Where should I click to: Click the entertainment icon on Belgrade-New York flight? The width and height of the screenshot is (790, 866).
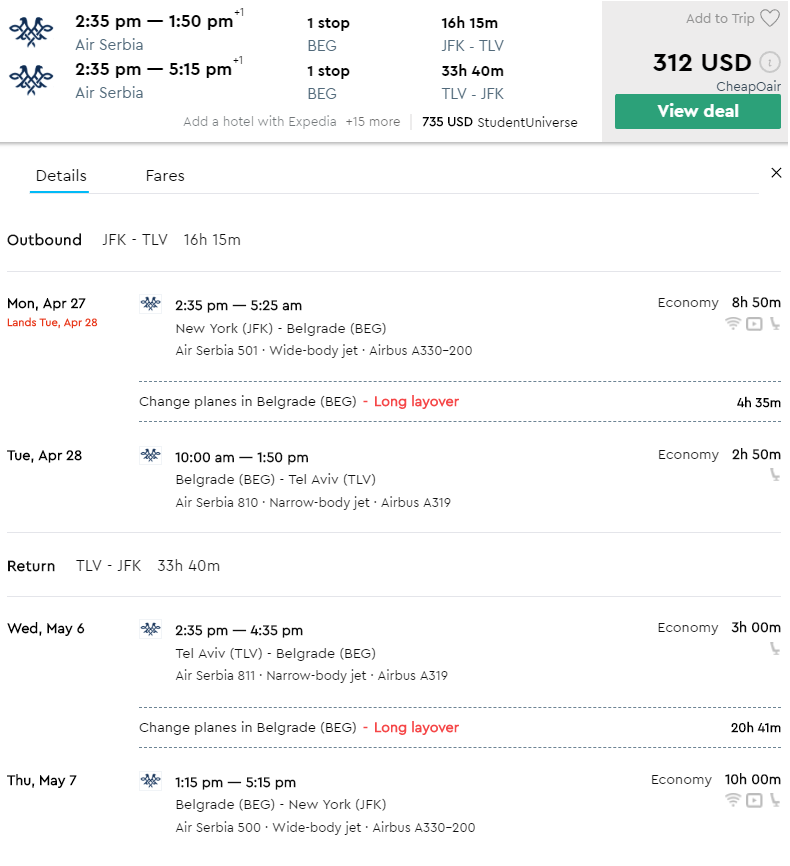click(x=754, y=800)
